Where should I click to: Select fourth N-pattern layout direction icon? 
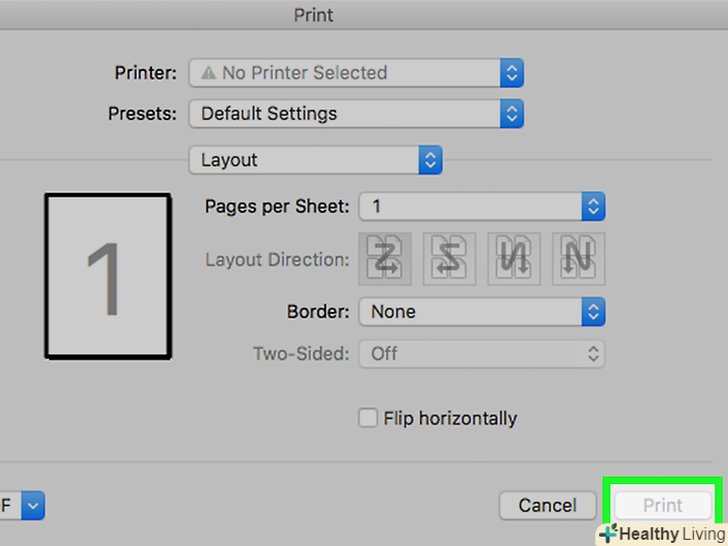coord(579,259)
